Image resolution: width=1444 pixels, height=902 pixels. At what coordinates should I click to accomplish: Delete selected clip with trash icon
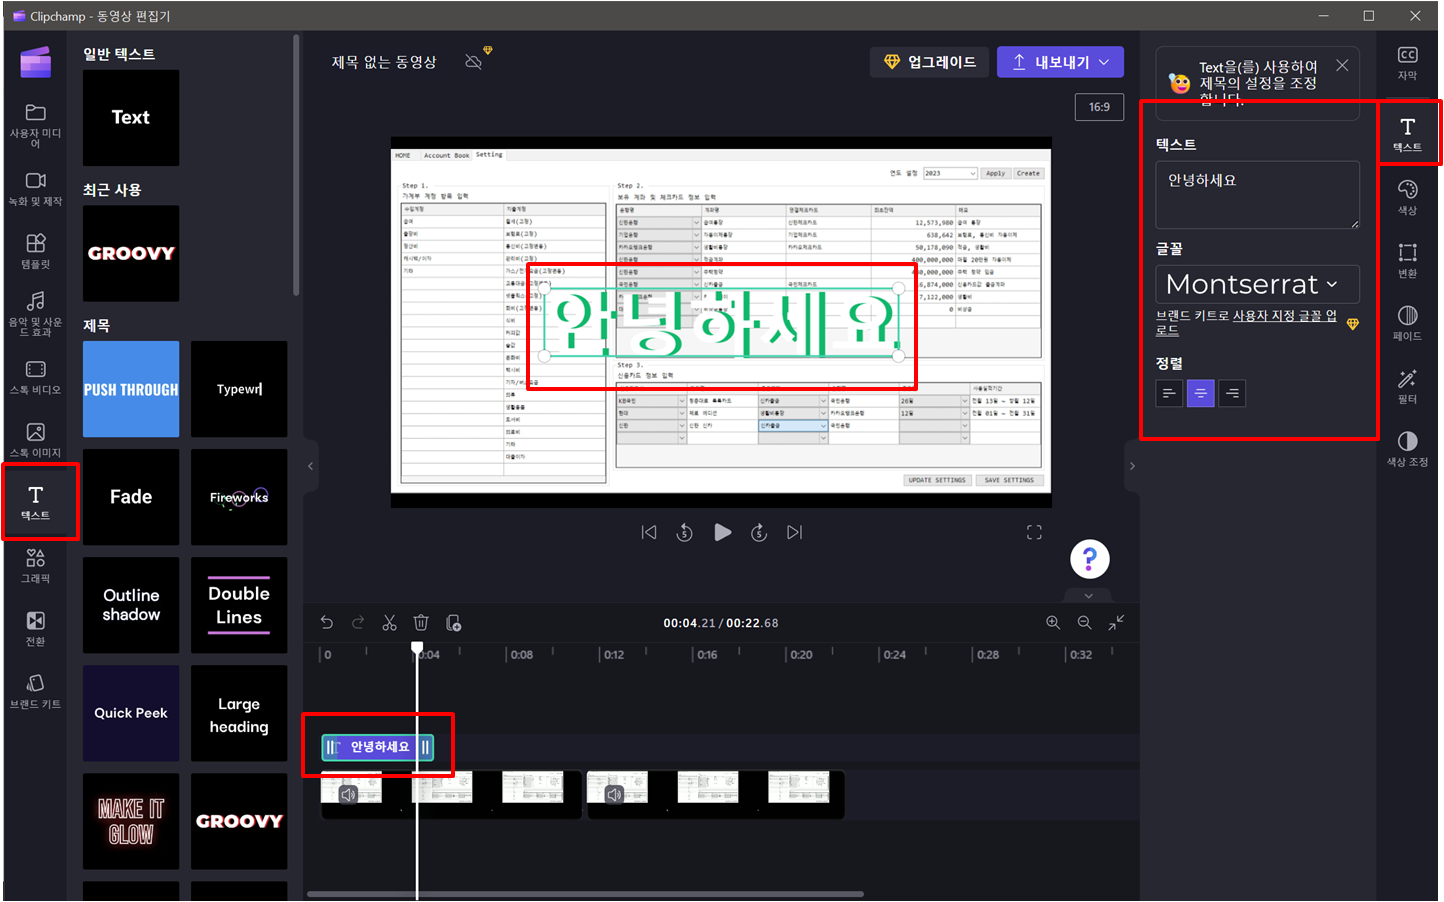click(421, 622)
